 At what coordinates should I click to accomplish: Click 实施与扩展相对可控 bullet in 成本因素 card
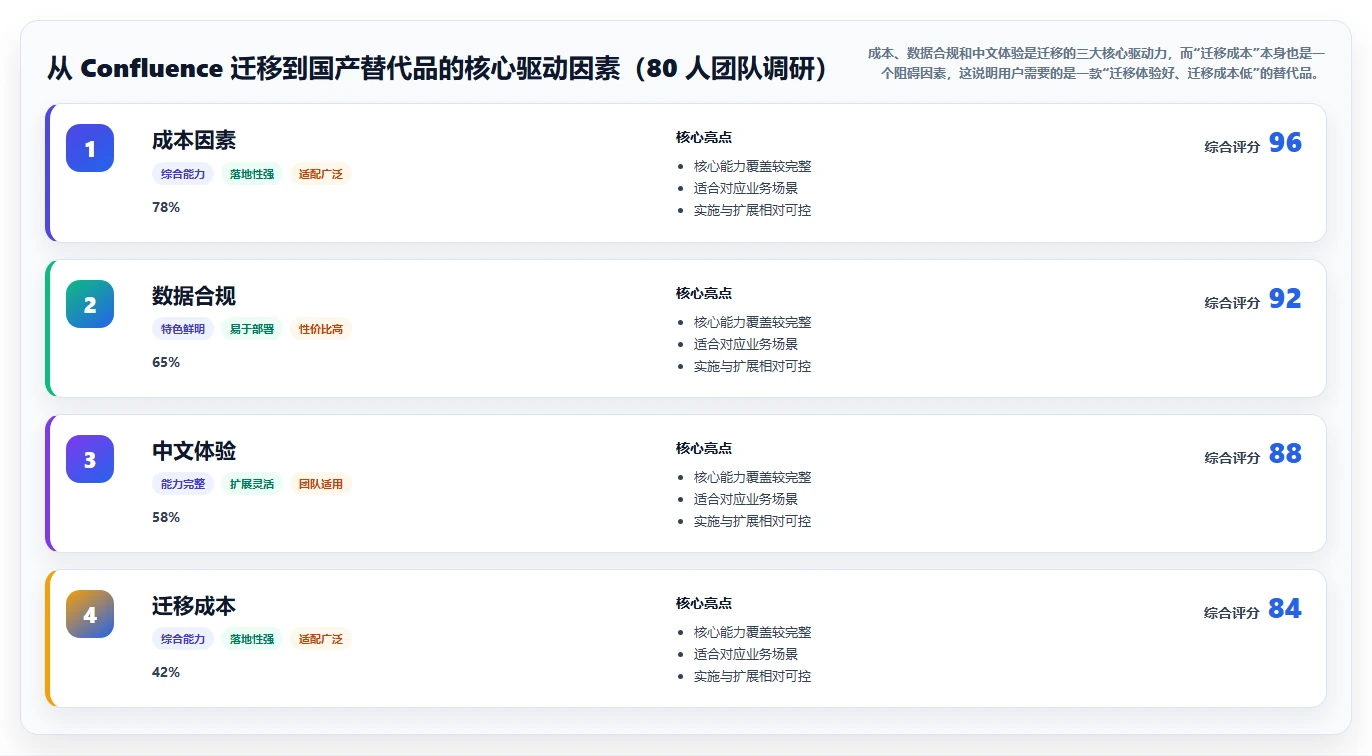tap(753, 210)
